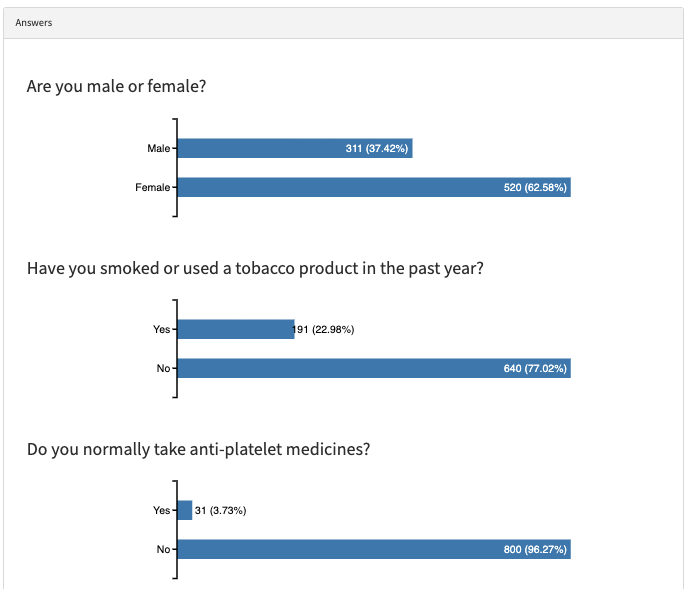Click the anti-platelet medicines question heading
Image resolution: width=688 pixels, height=589 pixels.
pyautogui.click(x=198, y=449)
